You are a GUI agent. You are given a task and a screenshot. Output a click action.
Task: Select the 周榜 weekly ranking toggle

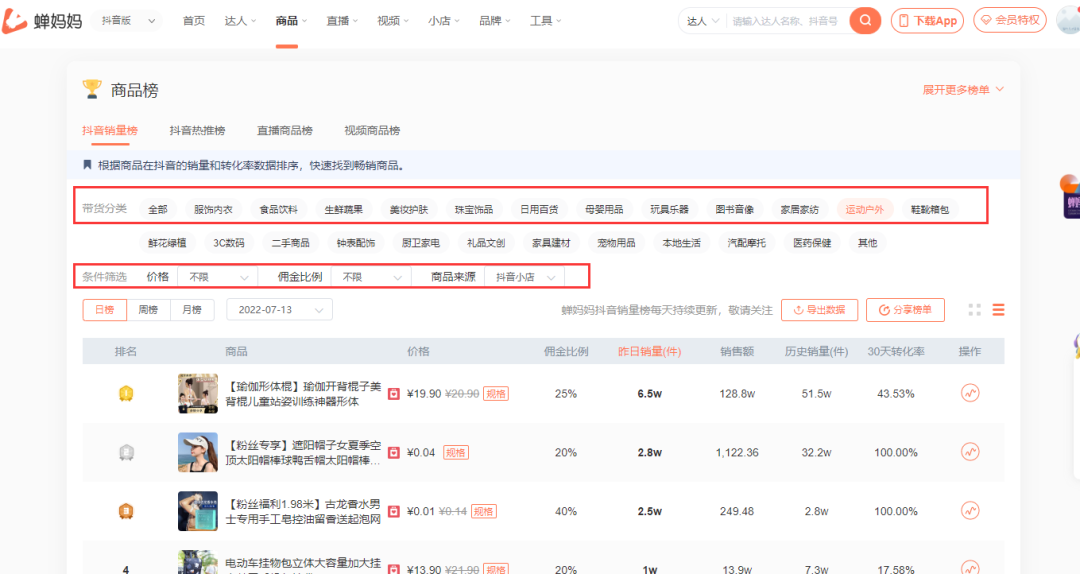tap(148, 310)
